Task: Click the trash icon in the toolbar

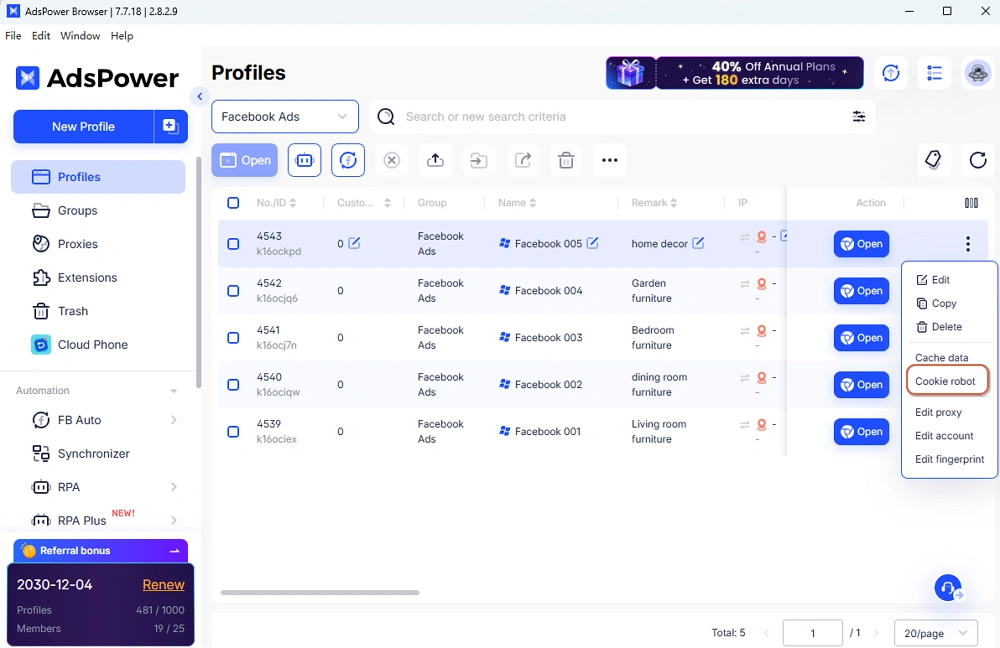Action: coord(566,160)
